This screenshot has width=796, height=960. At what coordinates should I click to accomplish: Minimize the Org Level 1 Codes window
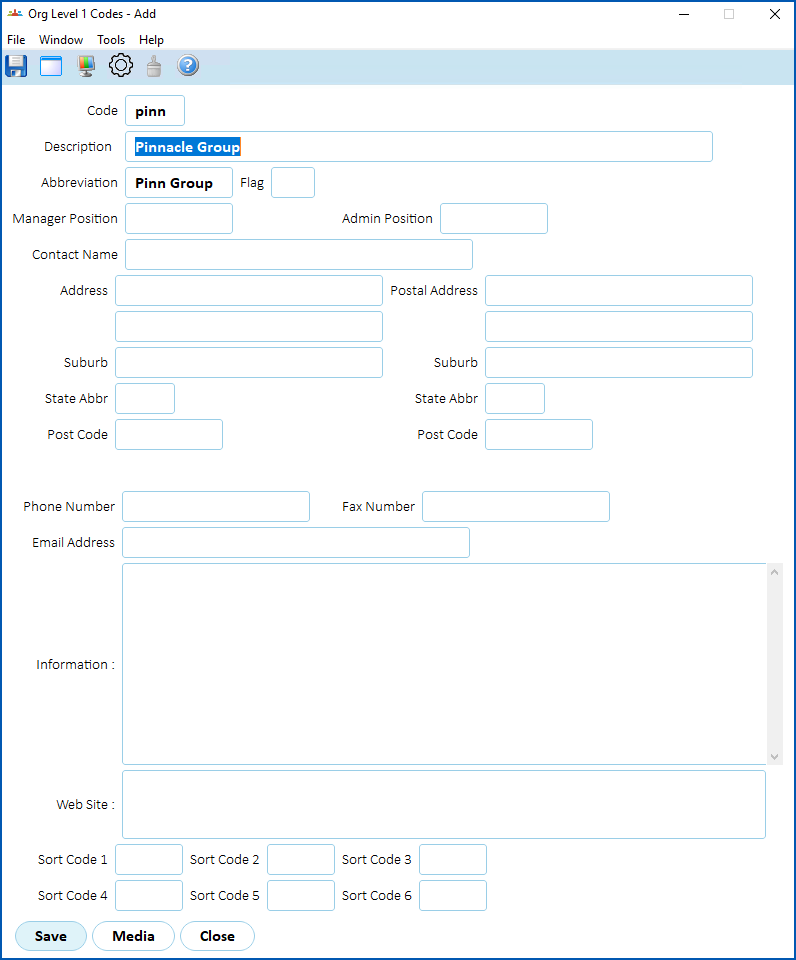[x=684, y=14]
